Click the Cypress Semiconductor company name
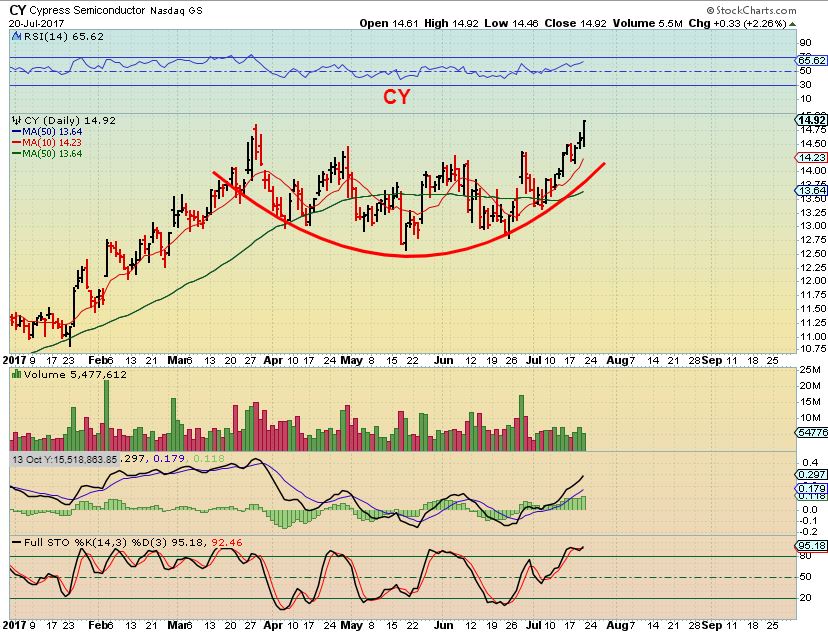This screenshot has height=633, width=828. point(87,10)
